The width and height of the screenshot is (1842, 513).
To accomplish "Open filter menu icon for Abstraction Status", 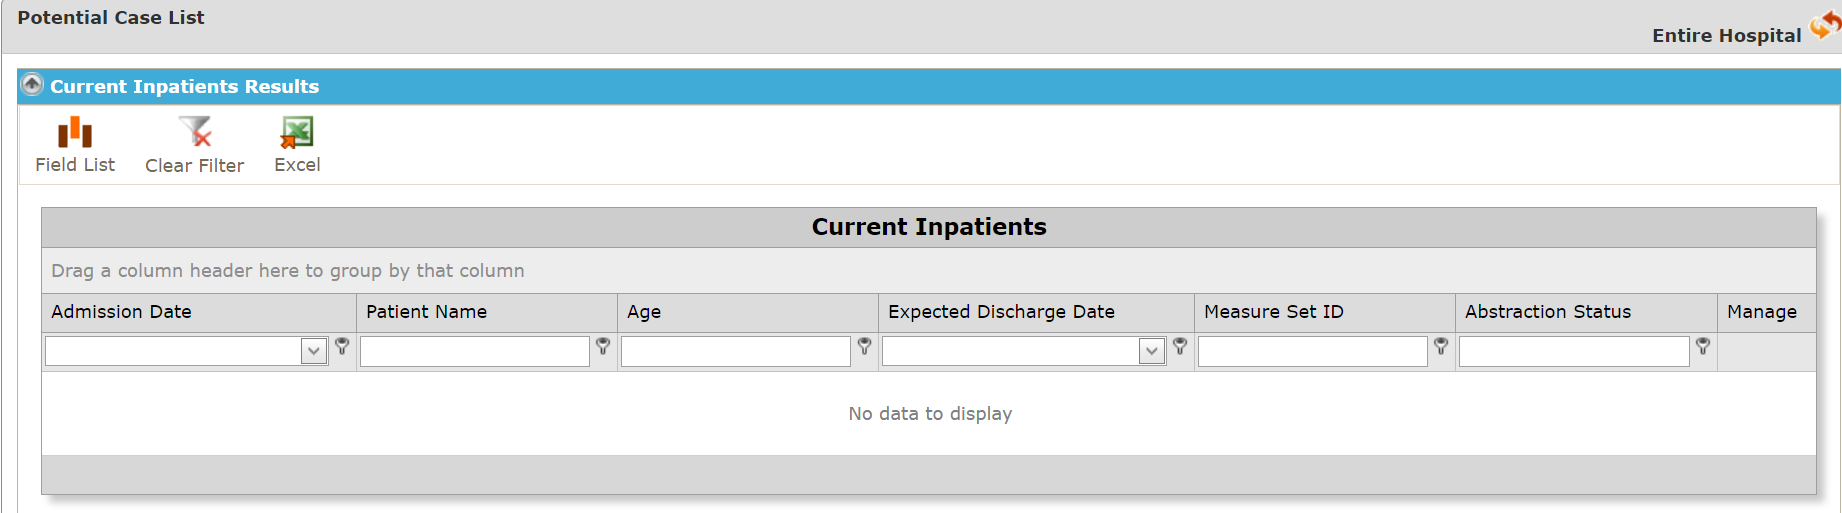I will (x=1703, y=346).
